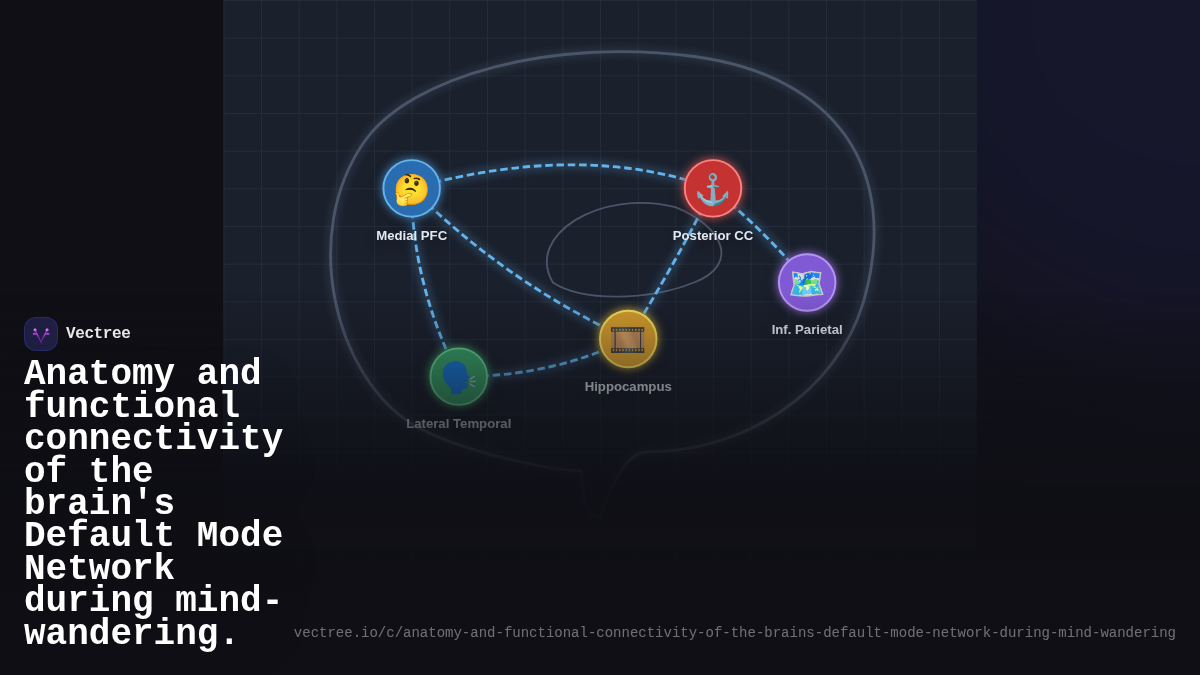This screenshot has height=675, width=1200.
Task: Click dashed link from Posterior CC to Inf. Parietal
Action: tap(762, 234)
